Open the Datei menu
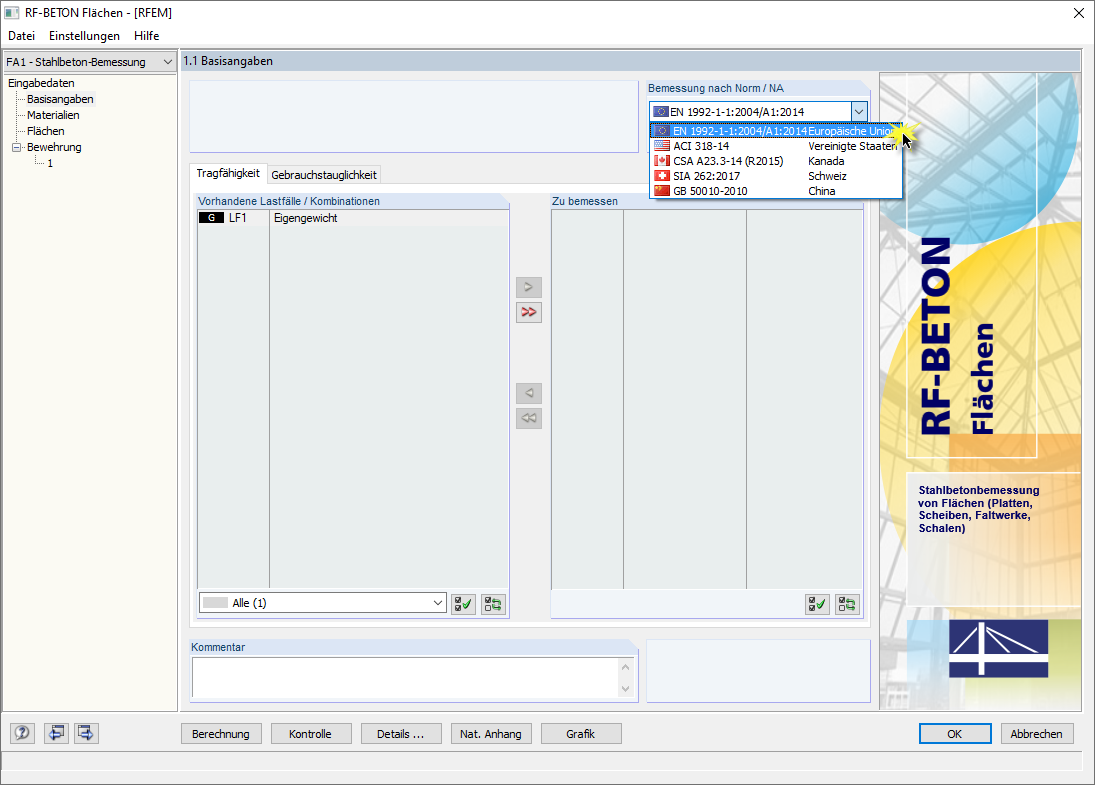1095x785 pixels. (21, 36)
